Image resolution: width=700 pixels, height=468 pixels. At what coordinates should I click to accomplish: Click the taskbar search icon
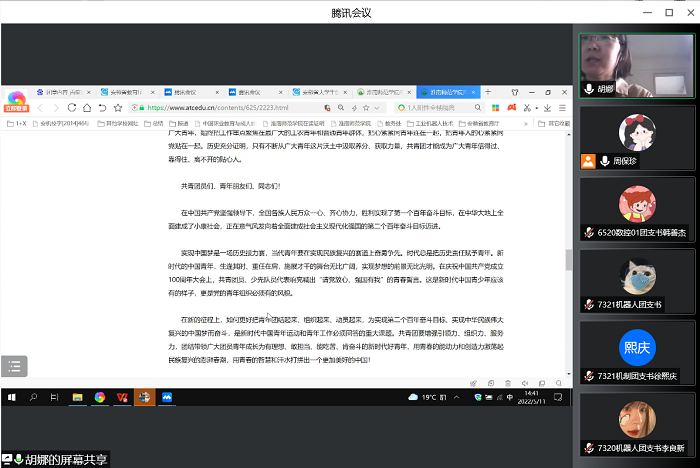click(33, 397)
